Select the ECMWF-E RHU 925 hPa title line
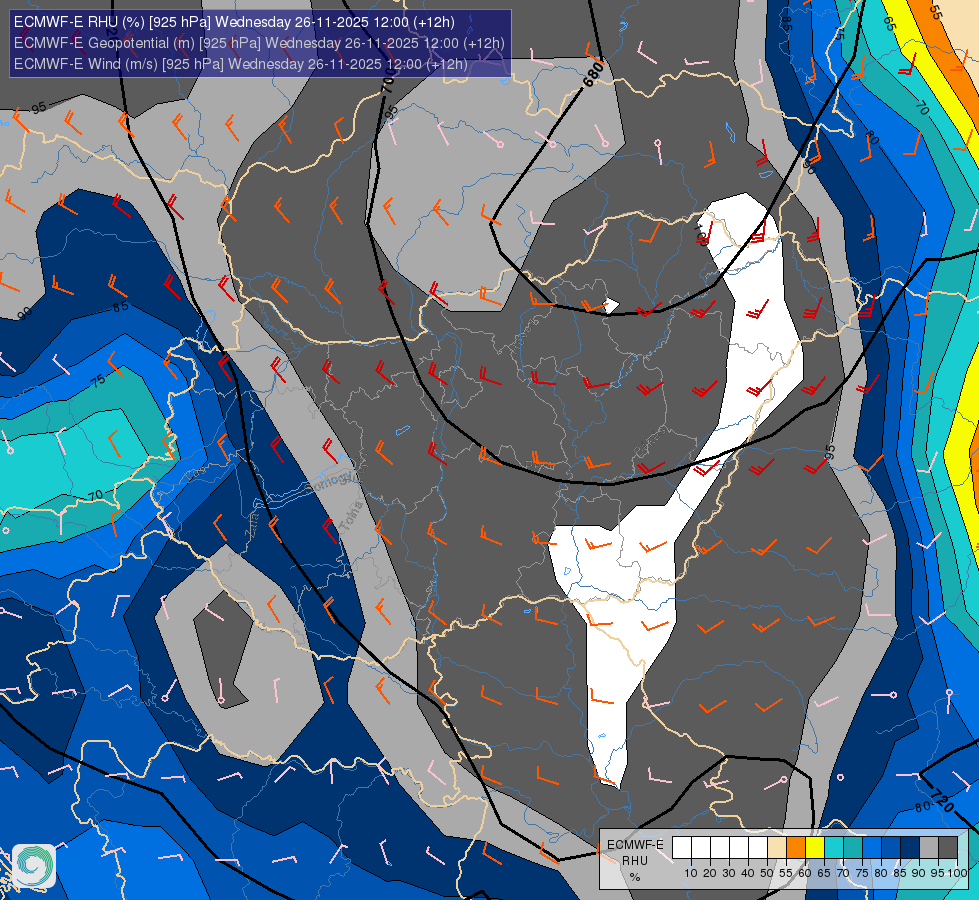Viewport: 979px width, 900px height. [x=234, y=22]
